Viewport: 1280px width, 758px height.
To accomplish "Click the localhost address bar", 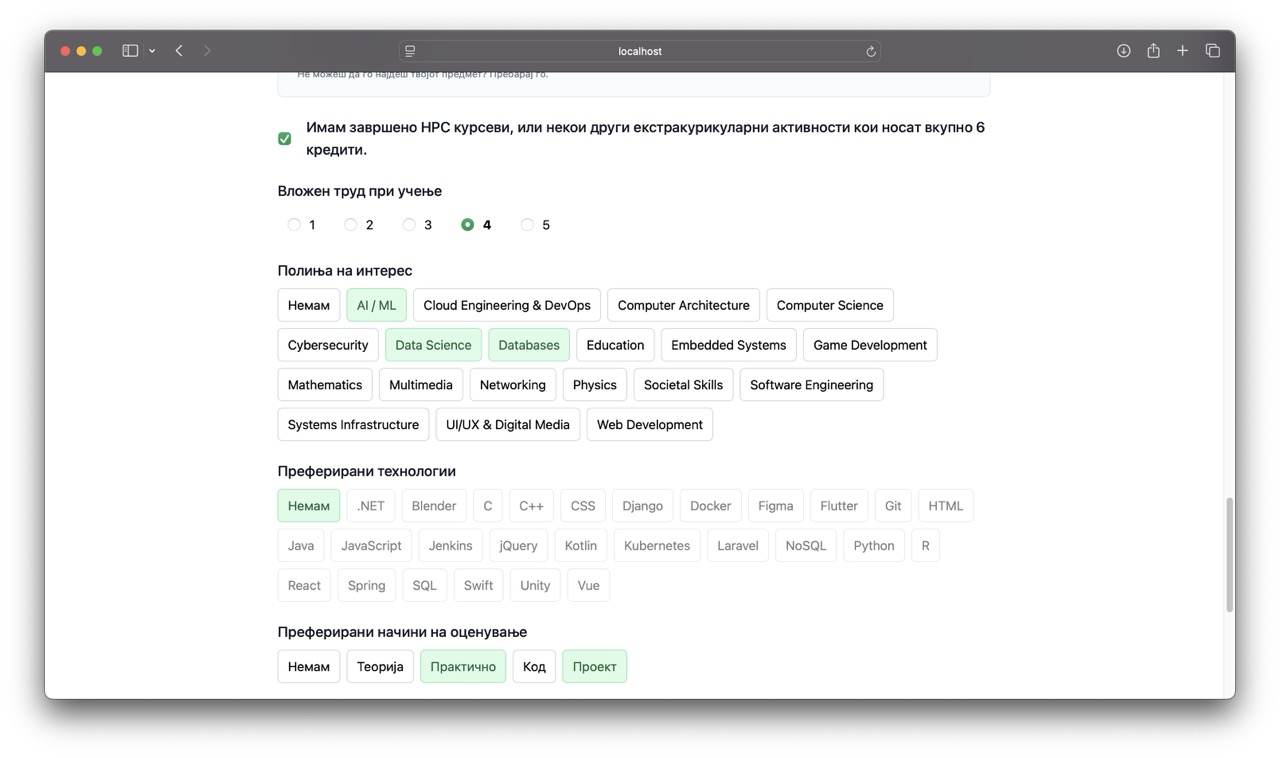I will 640,51.
